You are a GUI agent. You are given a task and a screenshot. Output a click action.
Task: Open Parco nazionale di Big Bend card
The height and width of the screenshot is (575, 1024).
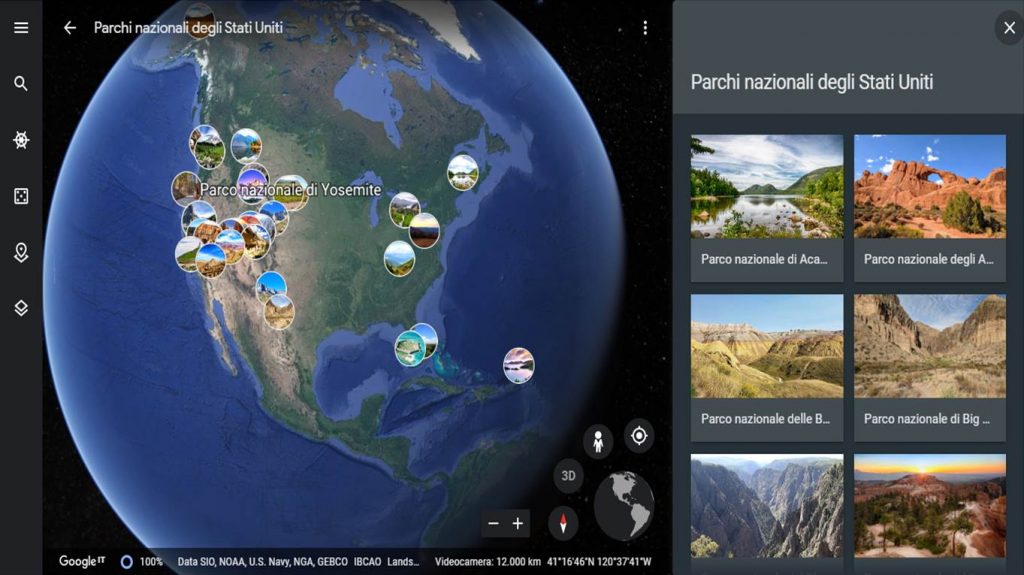point(930,368)
